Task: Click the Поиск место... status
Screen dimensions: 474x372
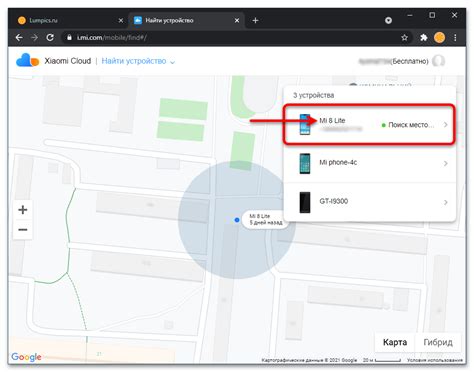Action: 408,125
